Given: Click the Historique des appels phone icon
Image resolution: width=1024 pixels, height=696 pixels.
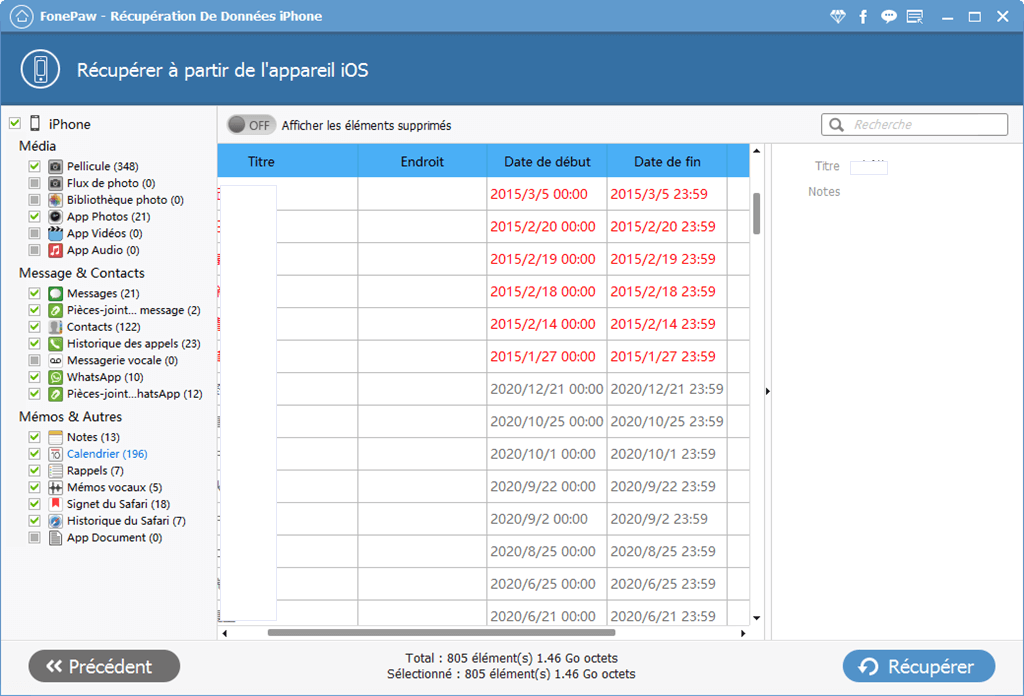Looking at the screenshot, I should pyautogui.click(x=56, y=343).
